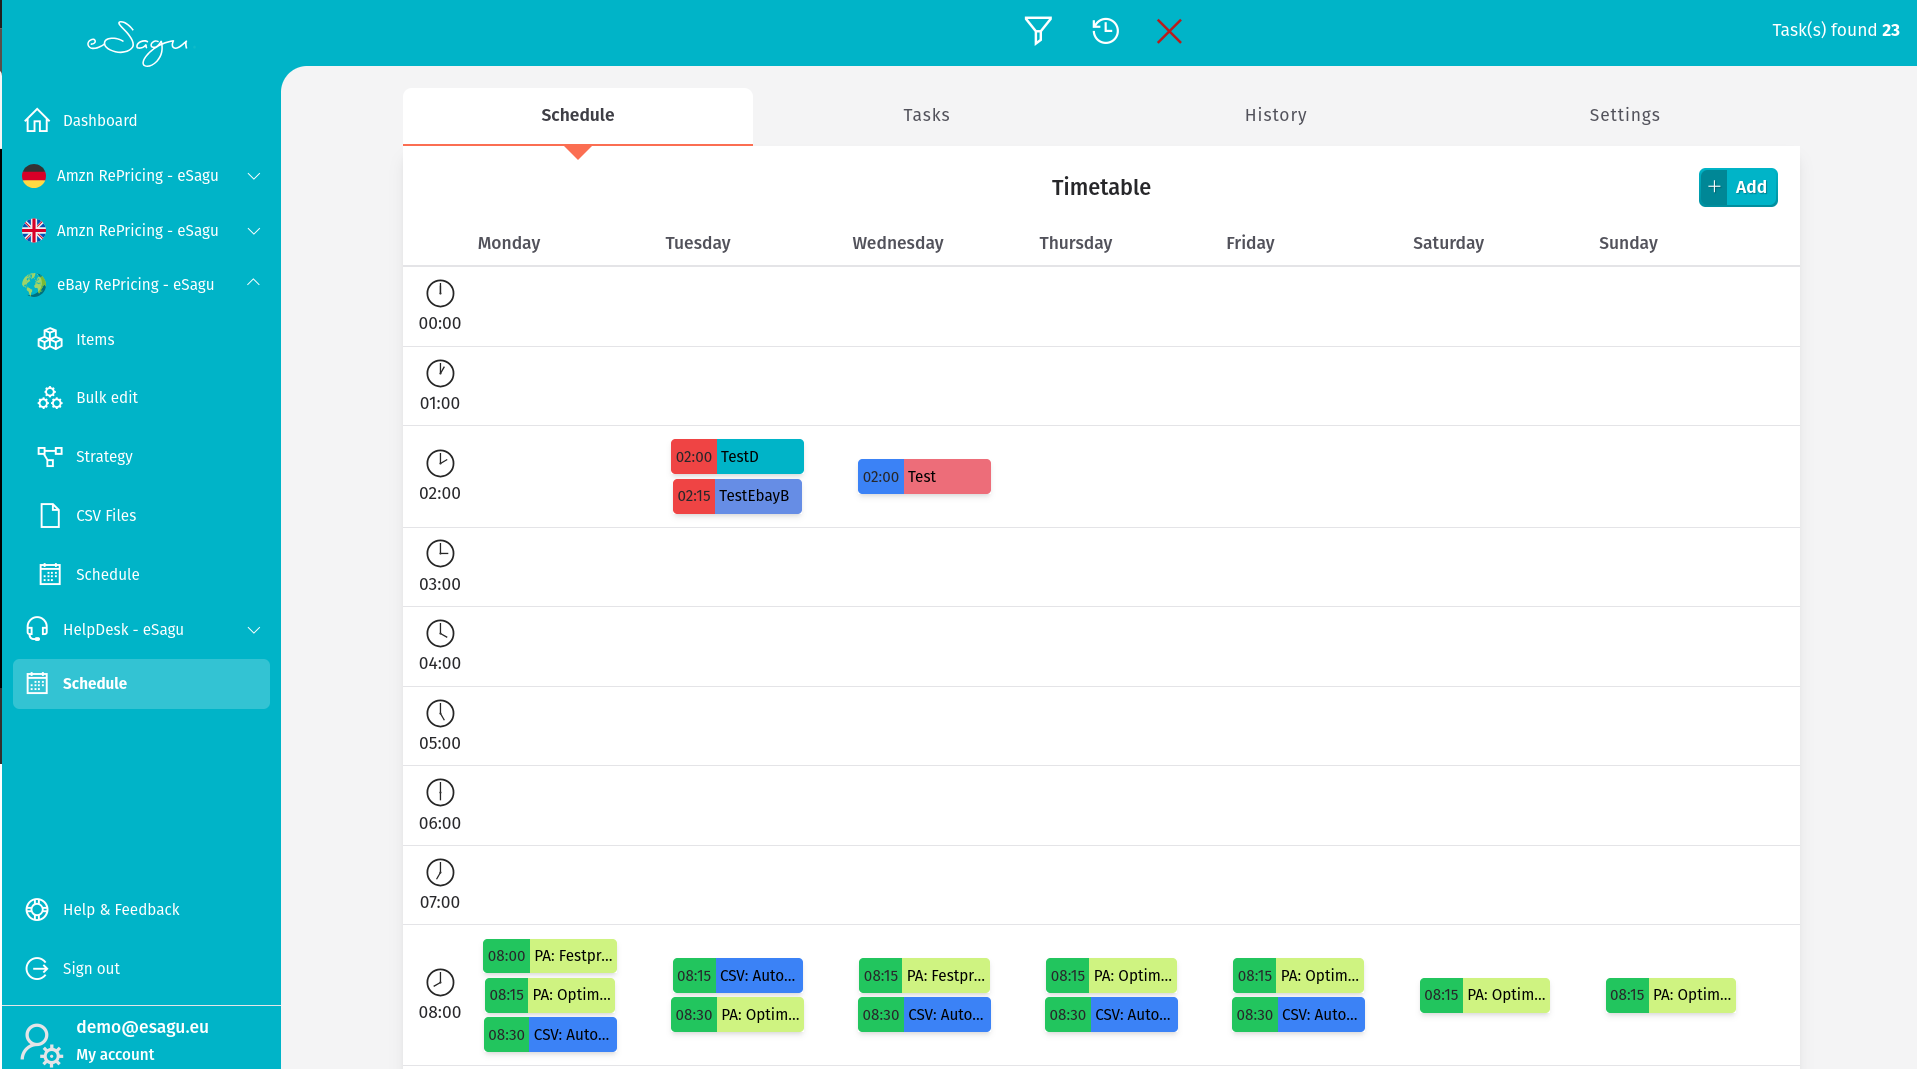Click the red X close icon at top
The image size is (1917, 1069).
click(1169, 31)
